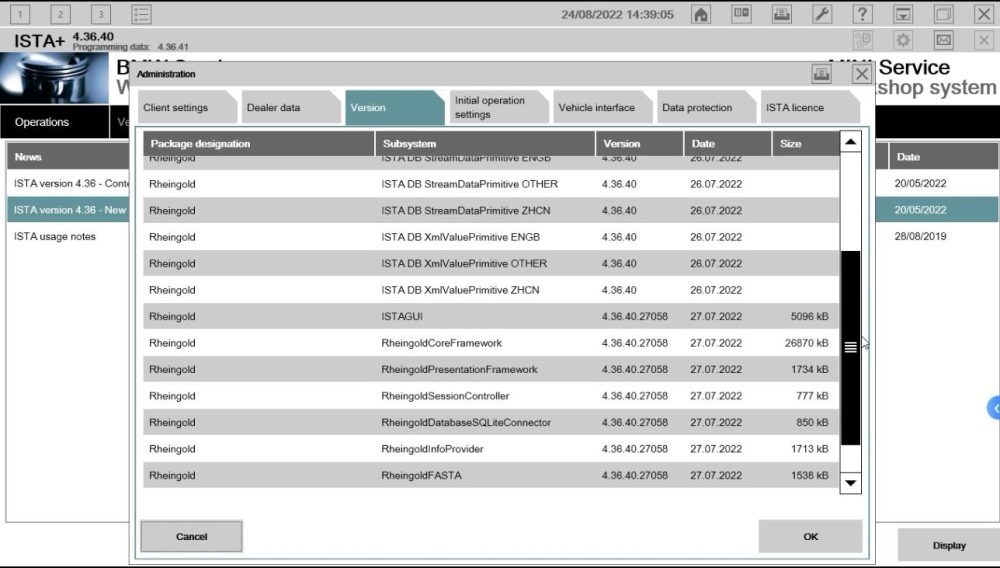Viewport: 1000px width, 568px height.
Task: Click the restore window icon in top bar
Action: [x=943, y=14]
